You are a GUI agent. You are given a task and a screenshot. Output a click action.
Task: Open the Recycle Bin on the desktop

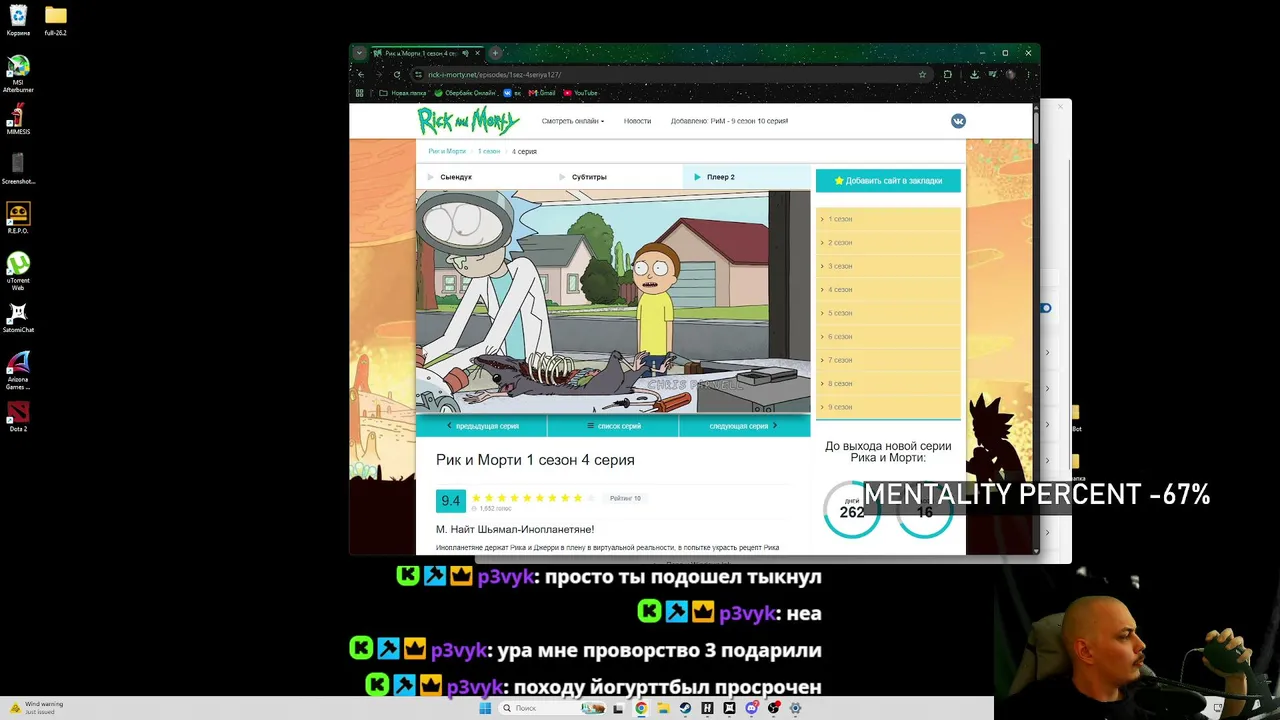coord(18,20)
